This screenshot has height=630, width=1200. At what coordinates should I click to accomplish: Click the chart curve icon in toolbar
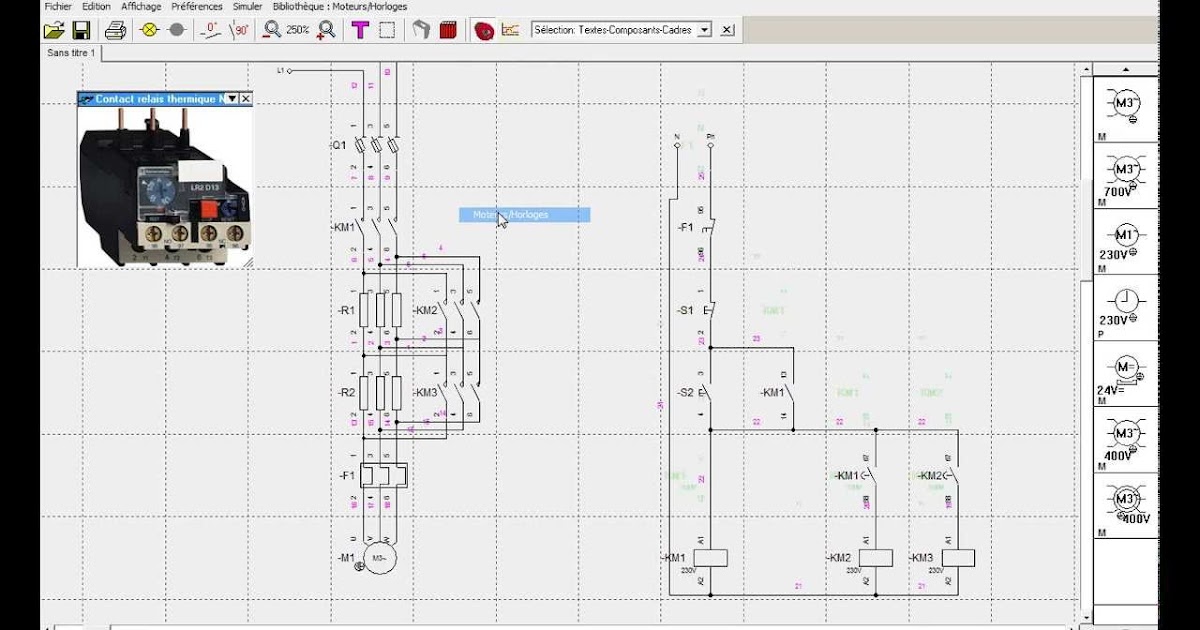[511, 30]
